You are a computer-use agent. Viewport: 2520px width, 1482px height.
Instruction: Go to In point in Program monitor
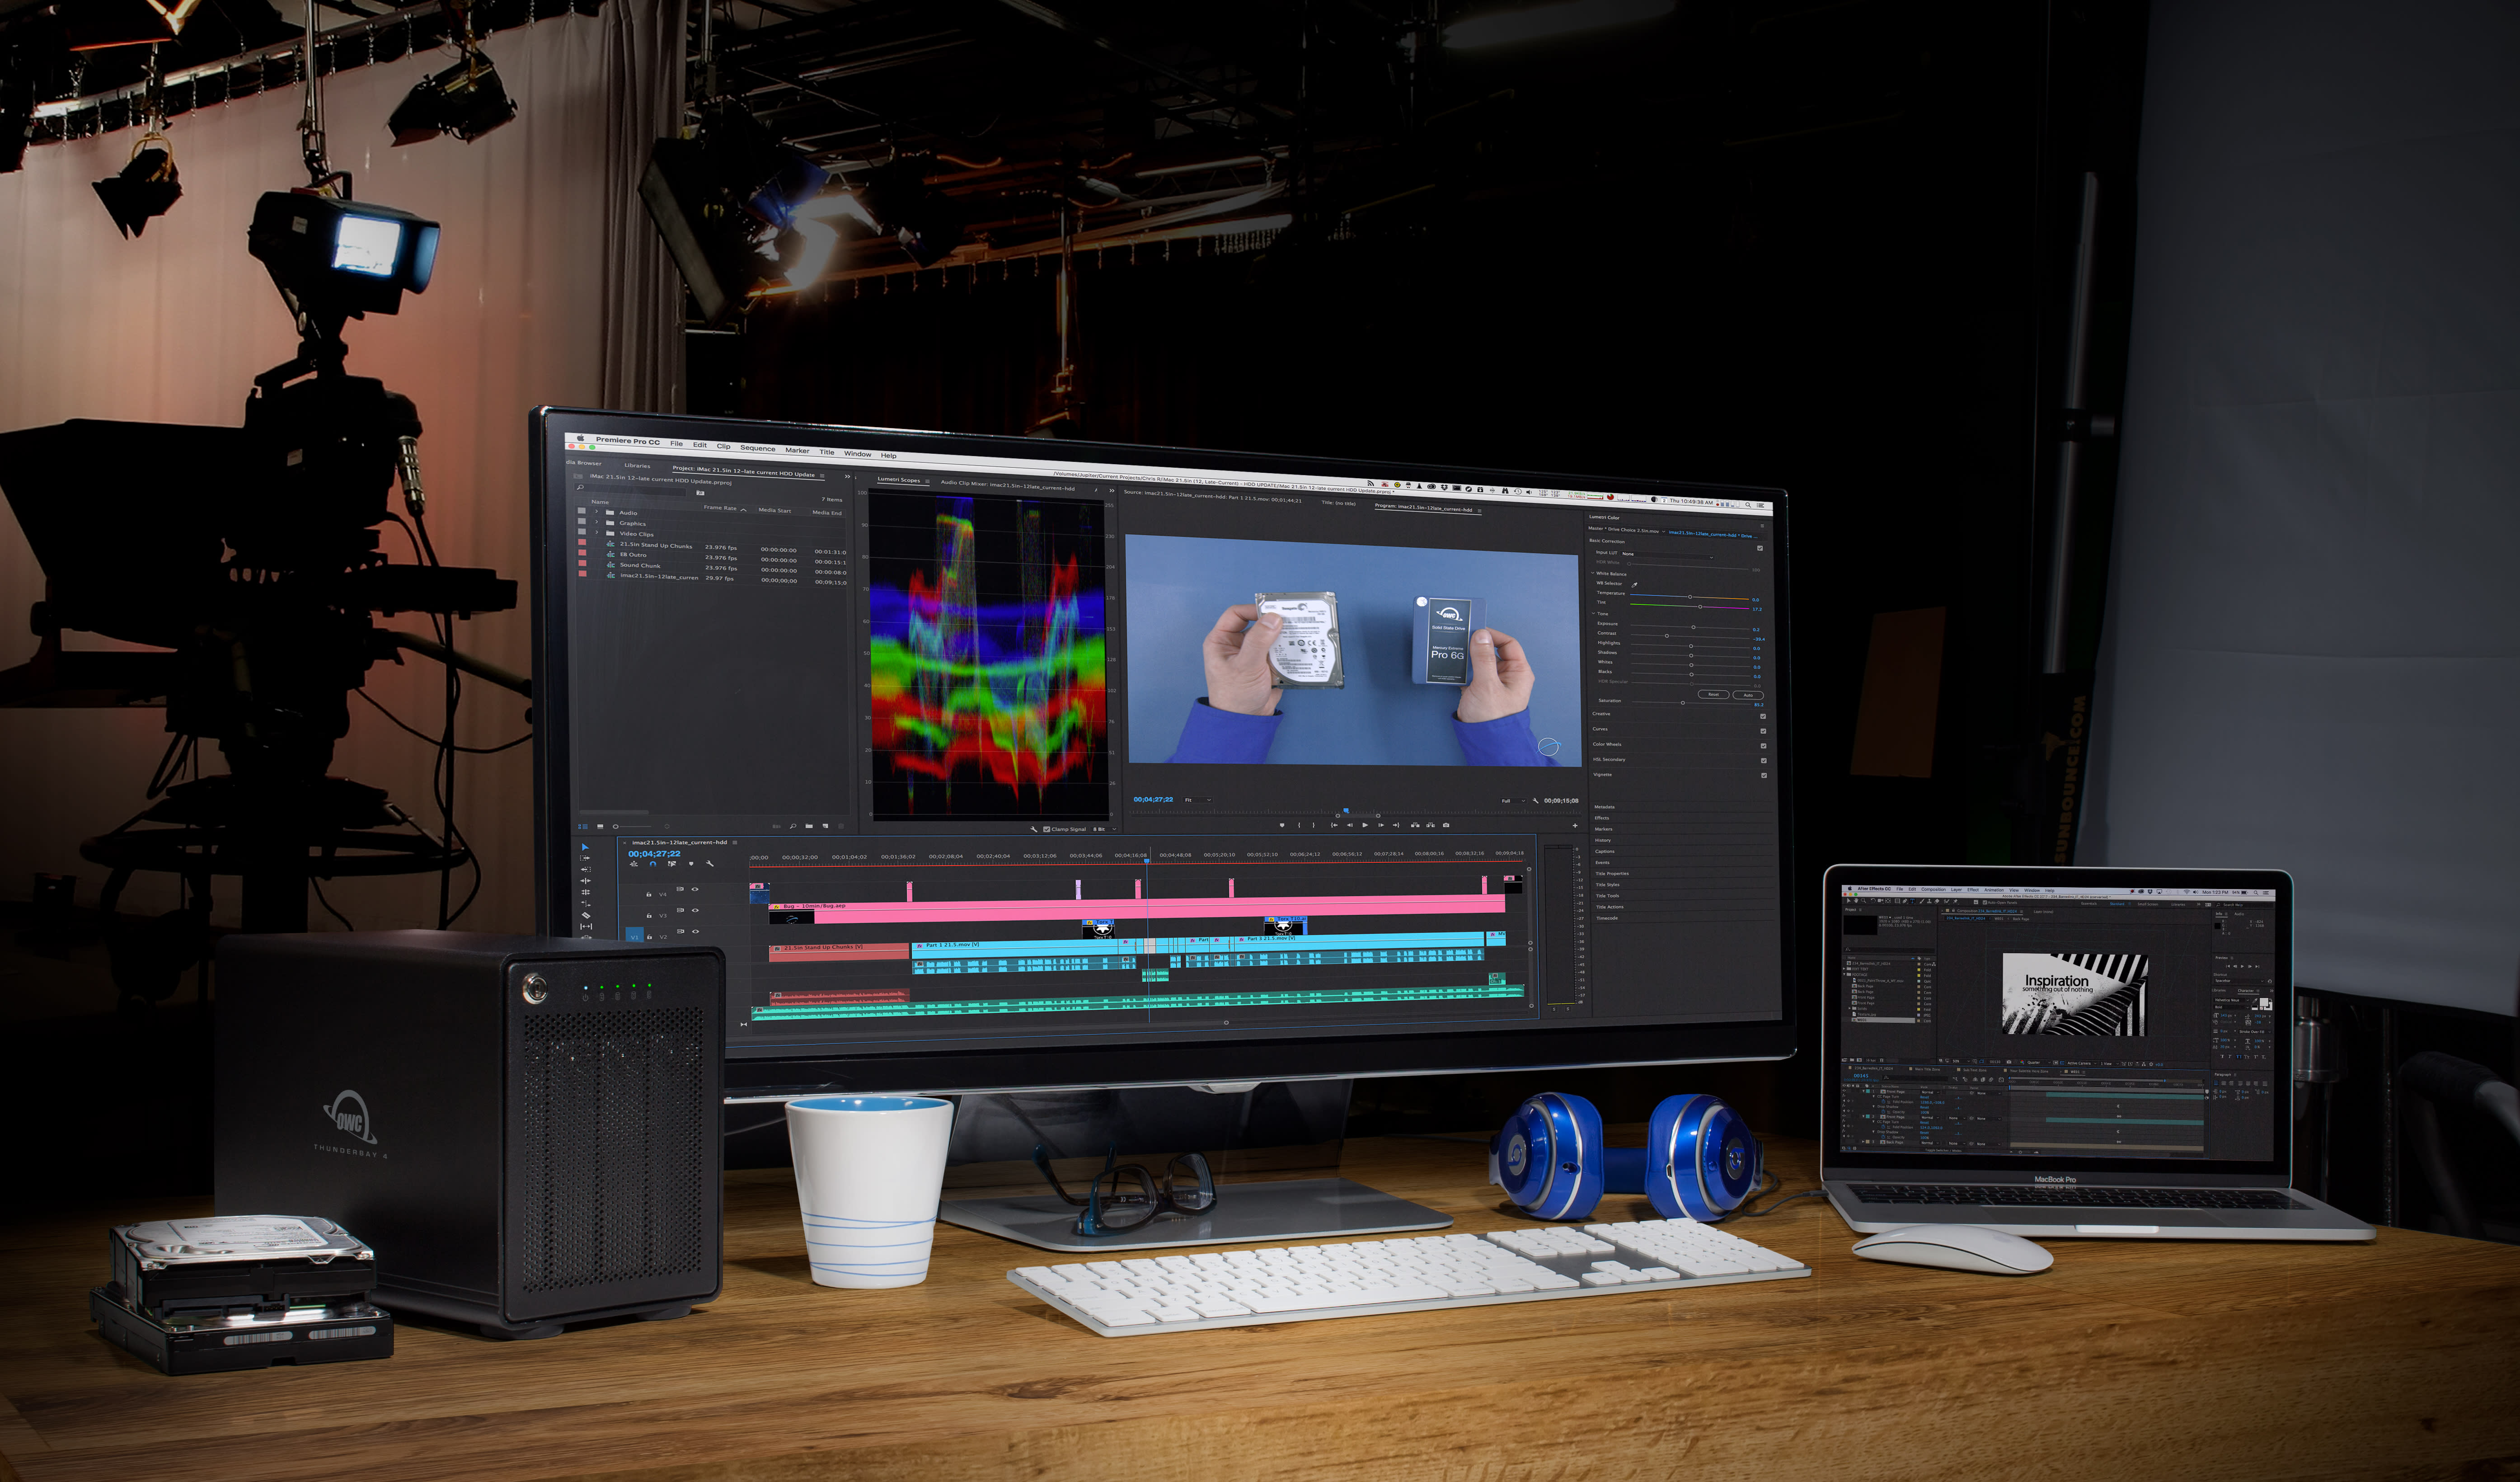(1334, 825)
